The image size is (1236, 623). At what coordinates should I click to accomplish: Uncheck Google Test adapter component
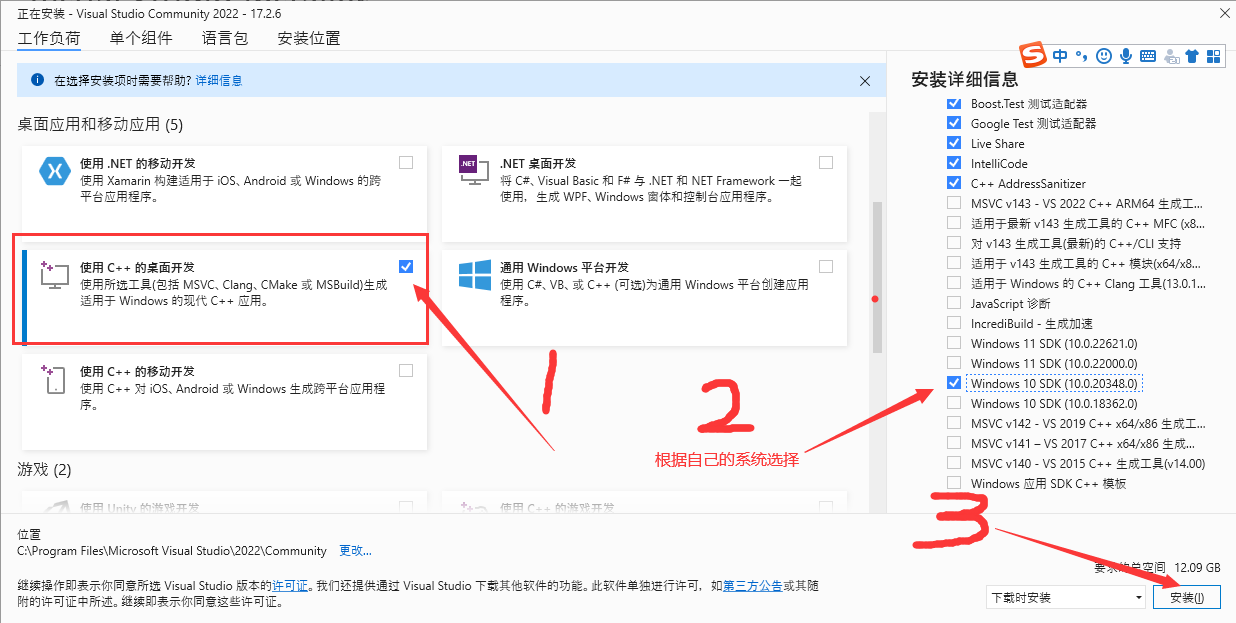(x=953, y=124)
